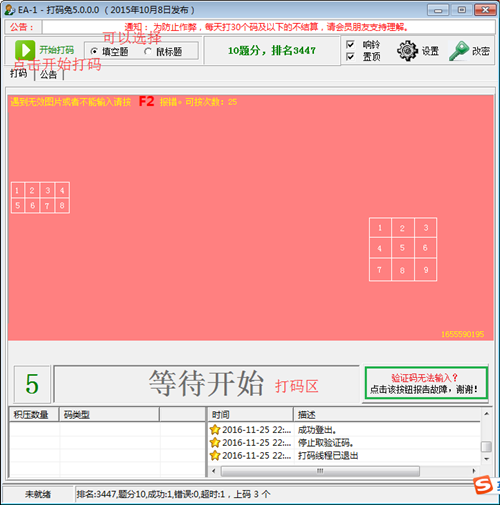The image size is (500, 505).
Task: Click the 未就绪 status bar text
Action: [x=38, y=494]
